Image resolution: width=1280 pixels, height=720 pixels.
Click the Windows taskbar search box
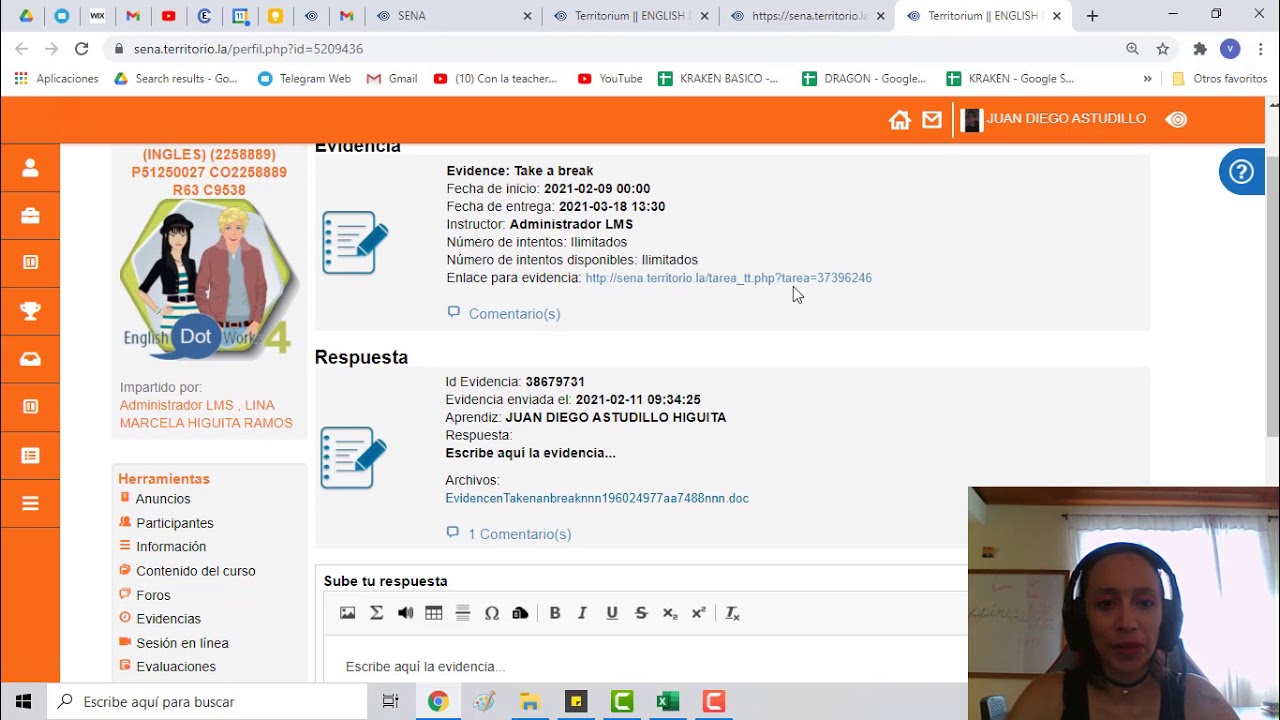point(208,702)
